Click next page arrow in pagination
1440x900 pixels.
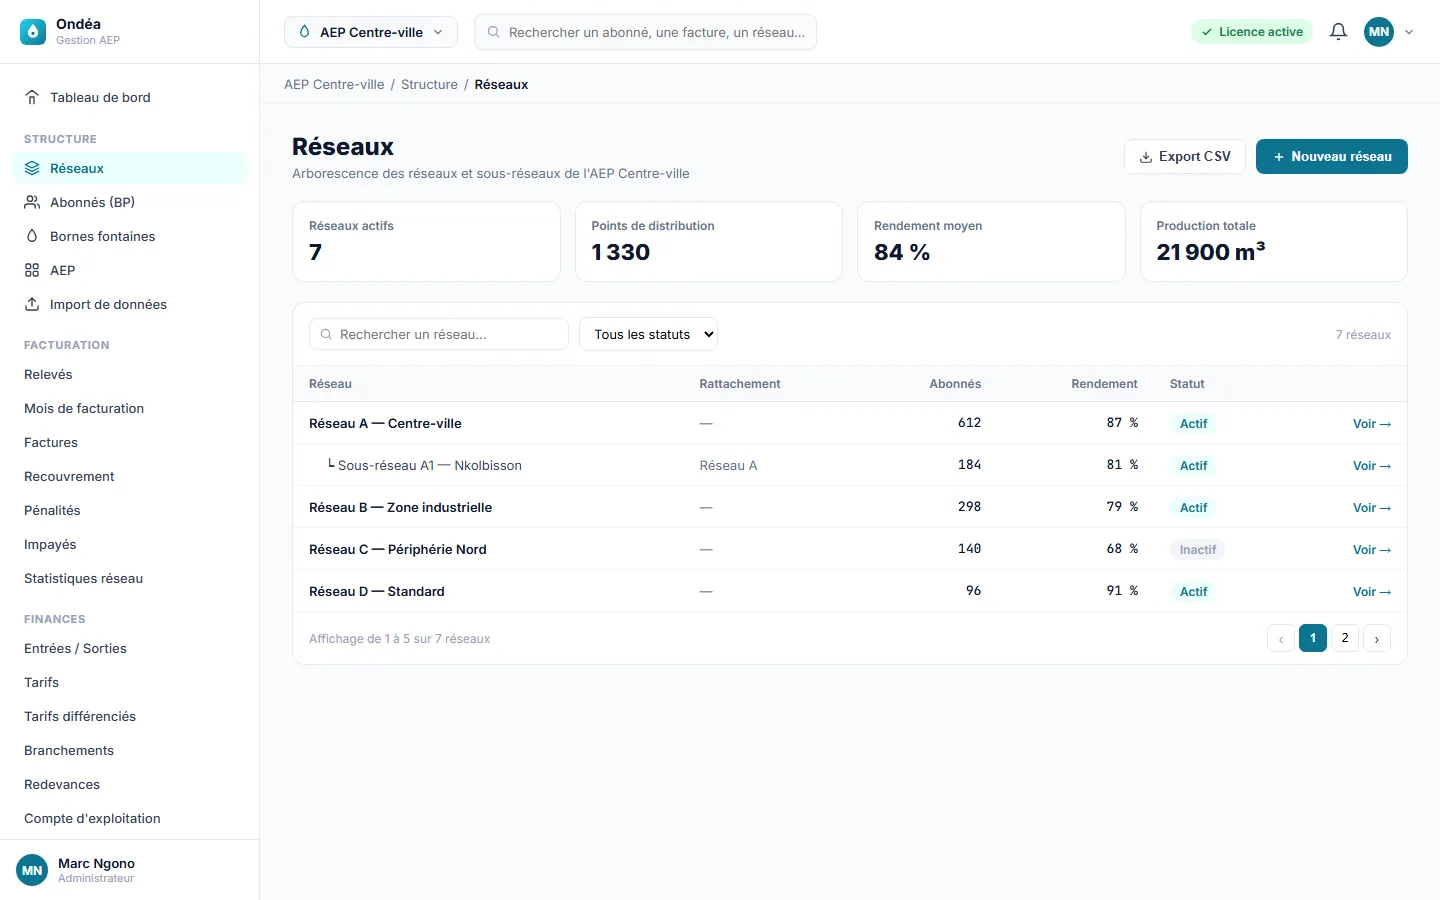tap(1377, 638)
